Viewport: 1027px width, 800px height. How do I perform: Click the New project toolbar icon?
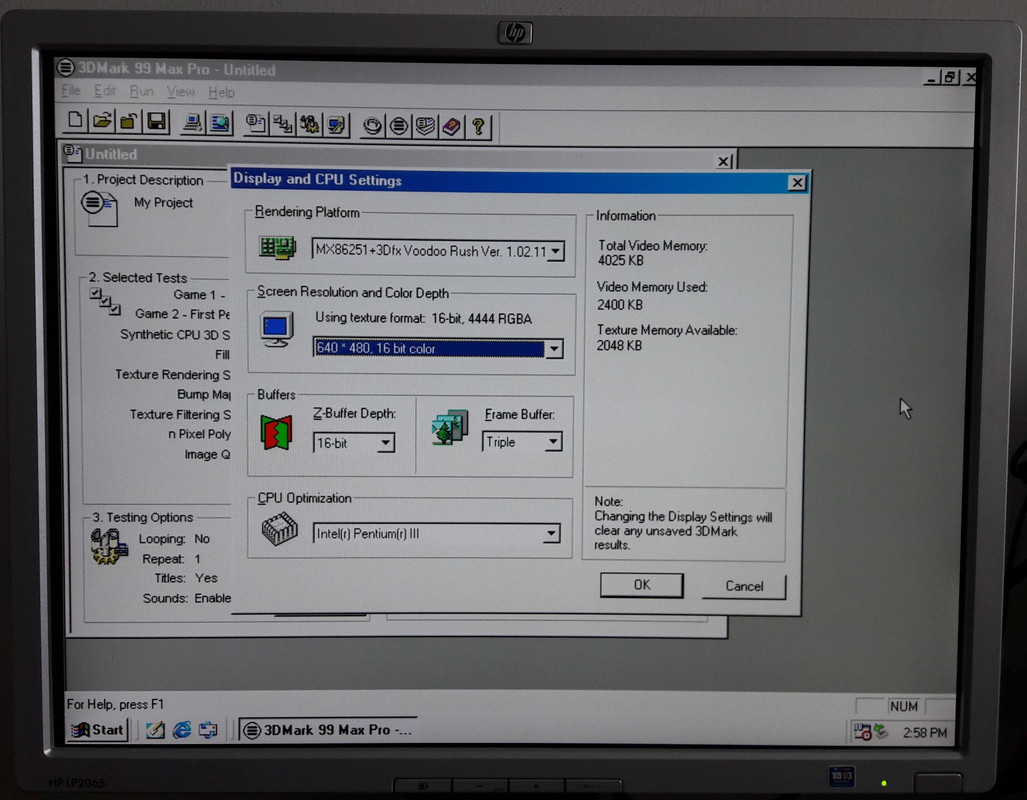click(x=75, y=121)
